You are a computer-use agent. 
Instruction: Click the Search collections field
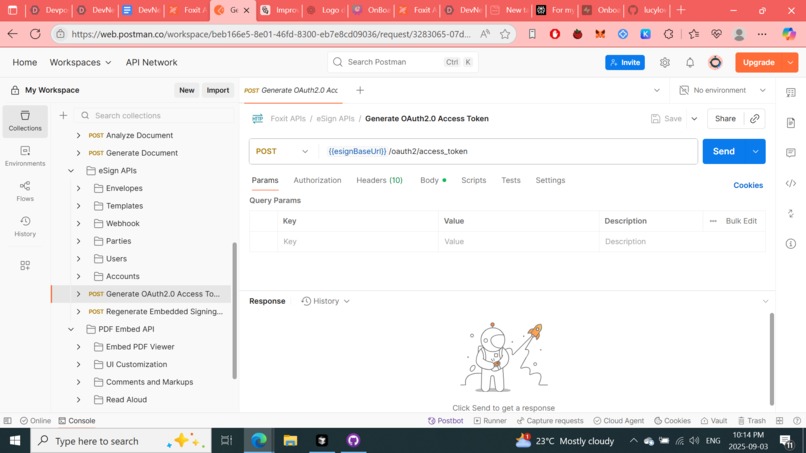point(154,115)
